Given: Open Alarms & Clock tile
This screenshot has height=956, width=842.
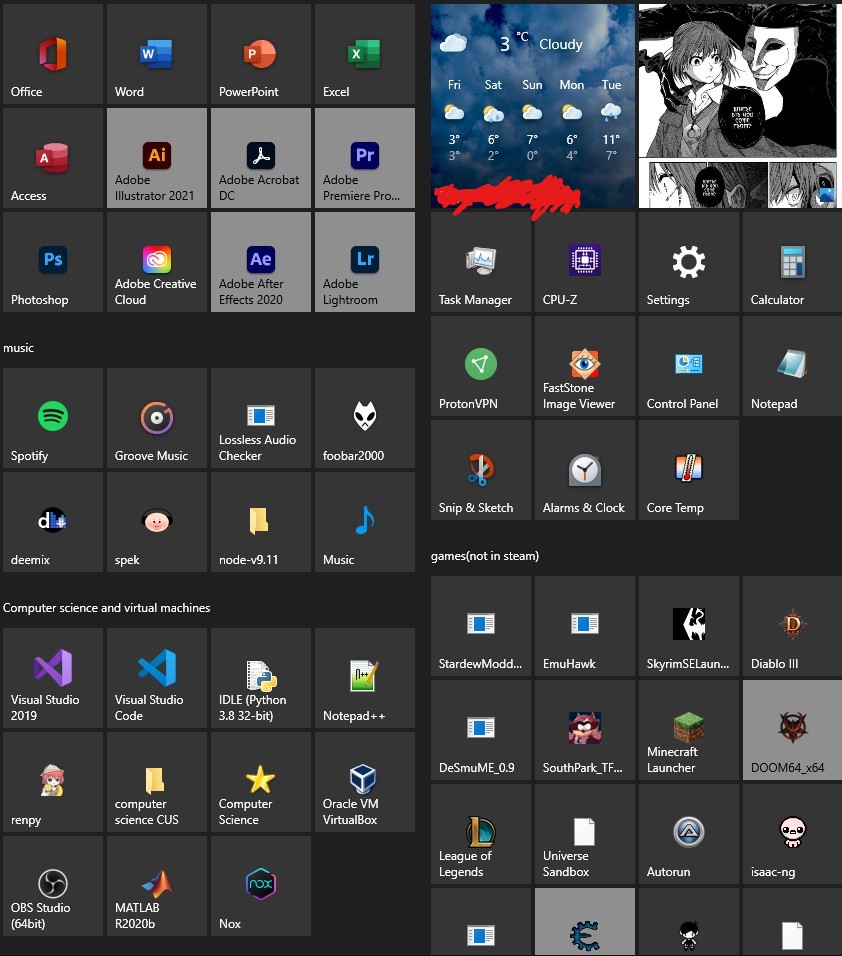Looking at the screenshot, I should pyautogui.click(x=585, y=470).
